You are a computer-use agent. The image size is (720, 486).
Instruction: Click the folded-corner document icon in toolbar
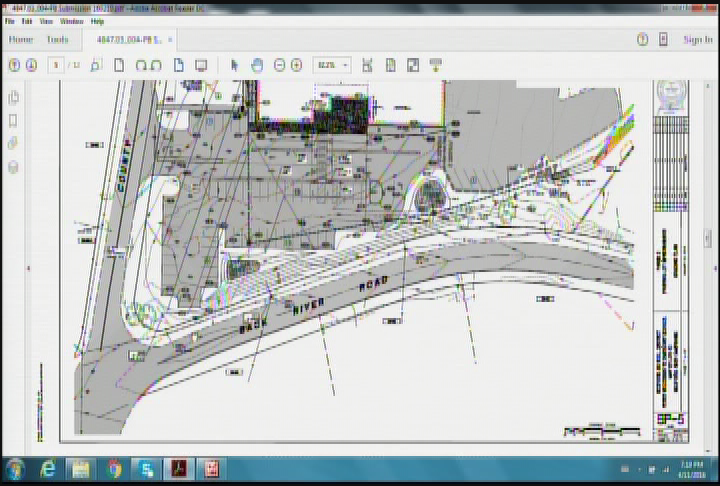click(179, 65)
